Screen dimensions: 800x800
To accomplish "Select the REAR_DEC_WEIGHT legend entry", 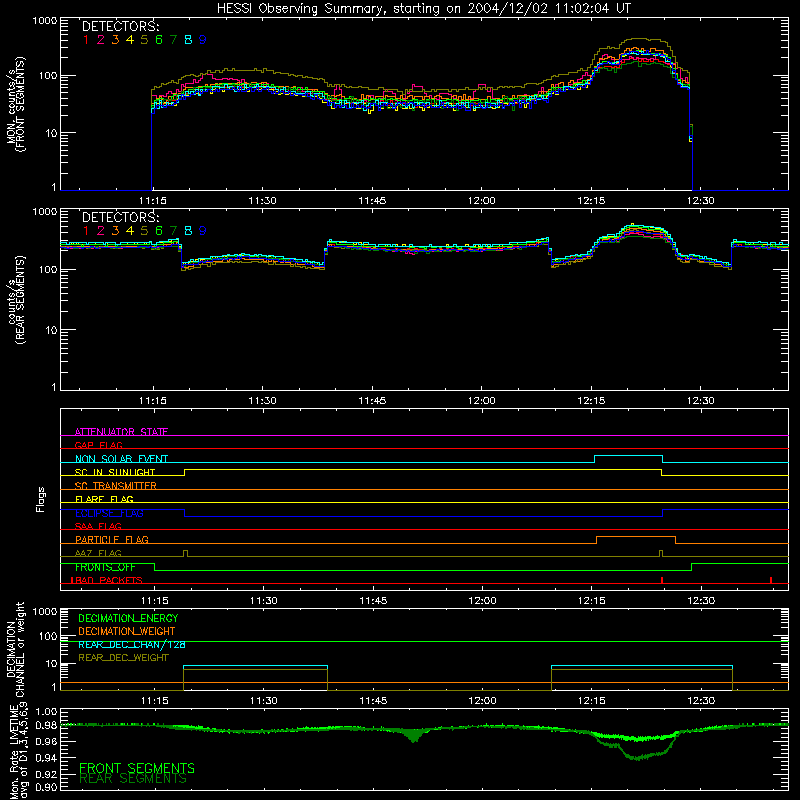I will (123, 658).
